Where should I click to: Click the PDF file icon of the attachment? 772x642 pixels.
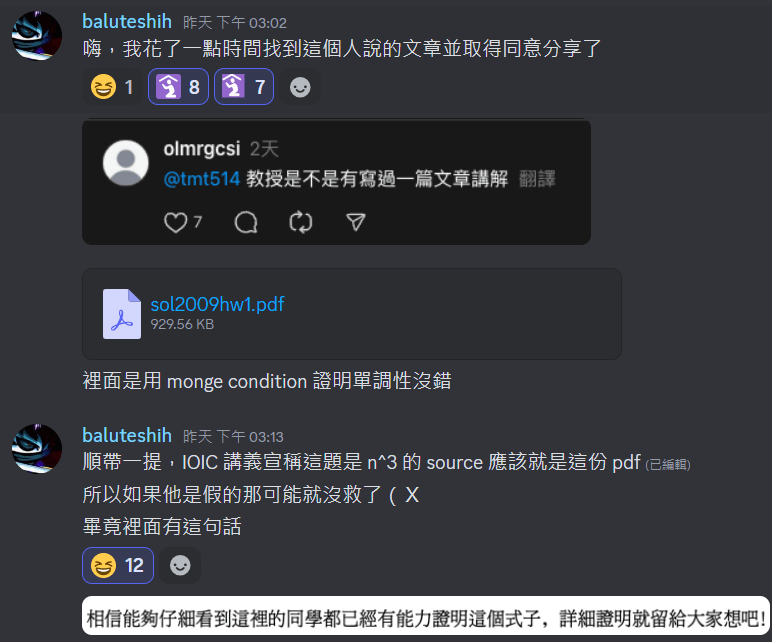pyautogui.click(x=122, y=314)
